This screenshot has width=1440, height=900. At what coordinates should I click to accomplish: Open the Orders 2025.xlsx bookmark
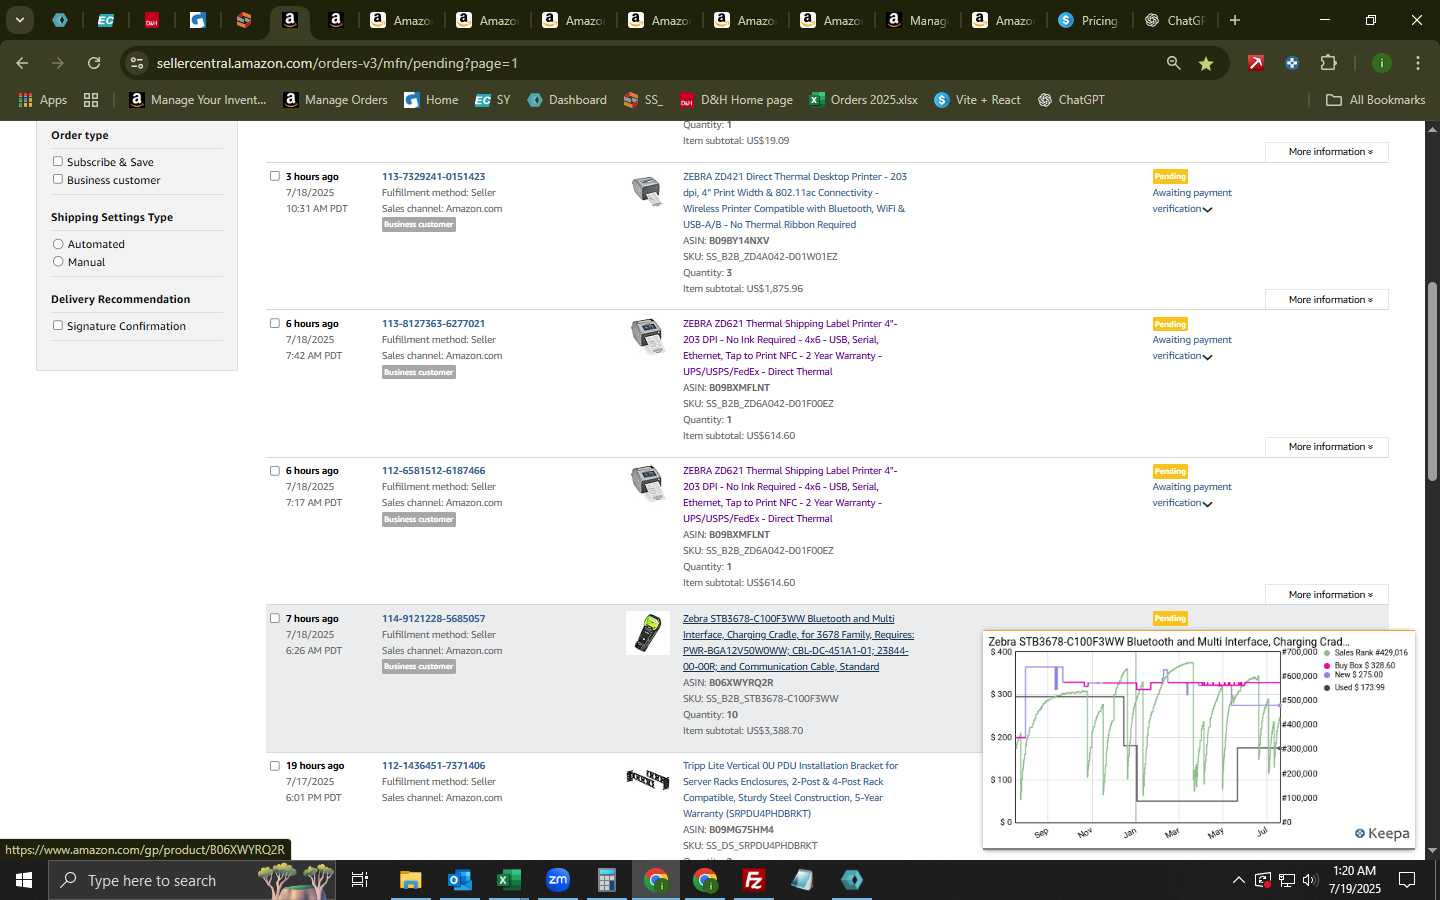point(864,100)
